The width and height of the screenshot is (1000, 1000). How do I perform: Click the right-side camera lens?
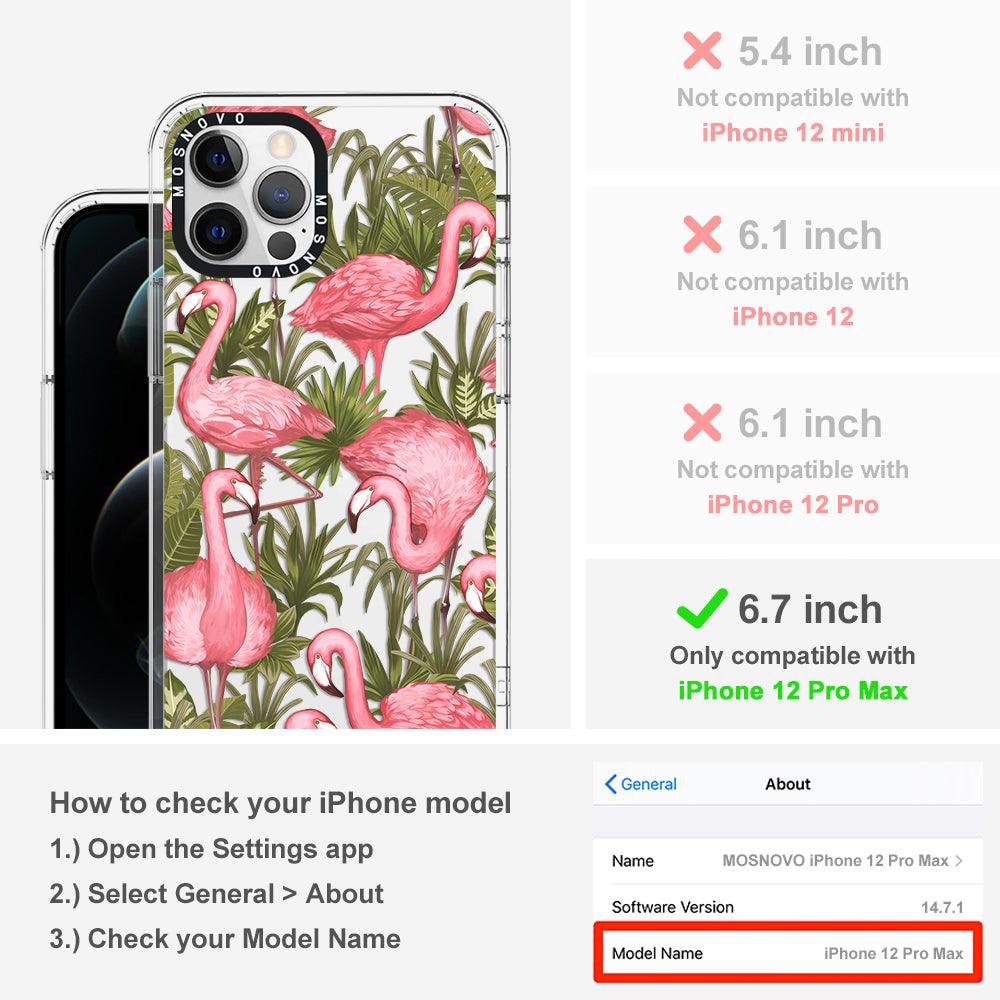(x=281, y=195)
